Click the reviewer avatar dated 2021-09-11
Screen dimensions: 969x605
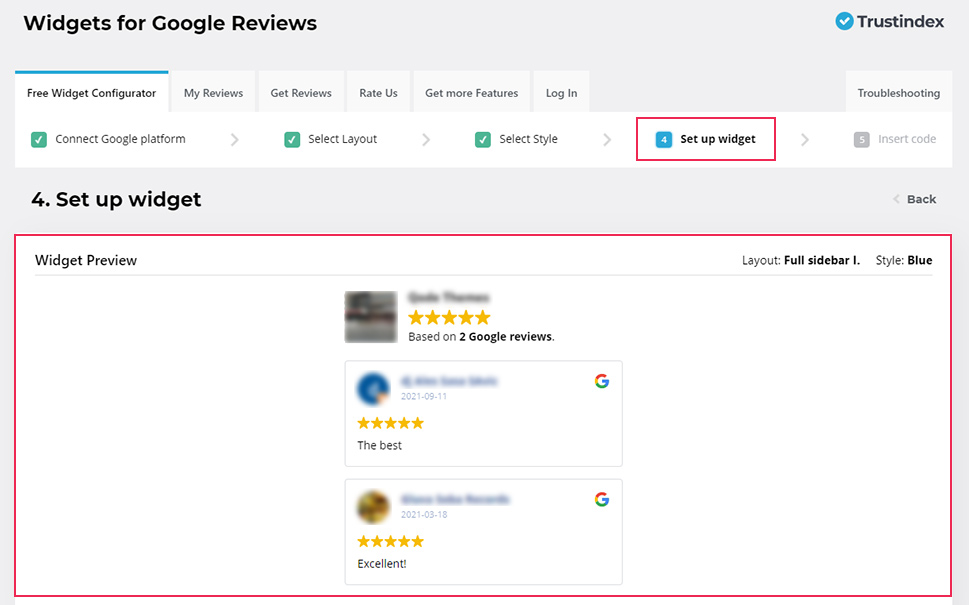373,389
